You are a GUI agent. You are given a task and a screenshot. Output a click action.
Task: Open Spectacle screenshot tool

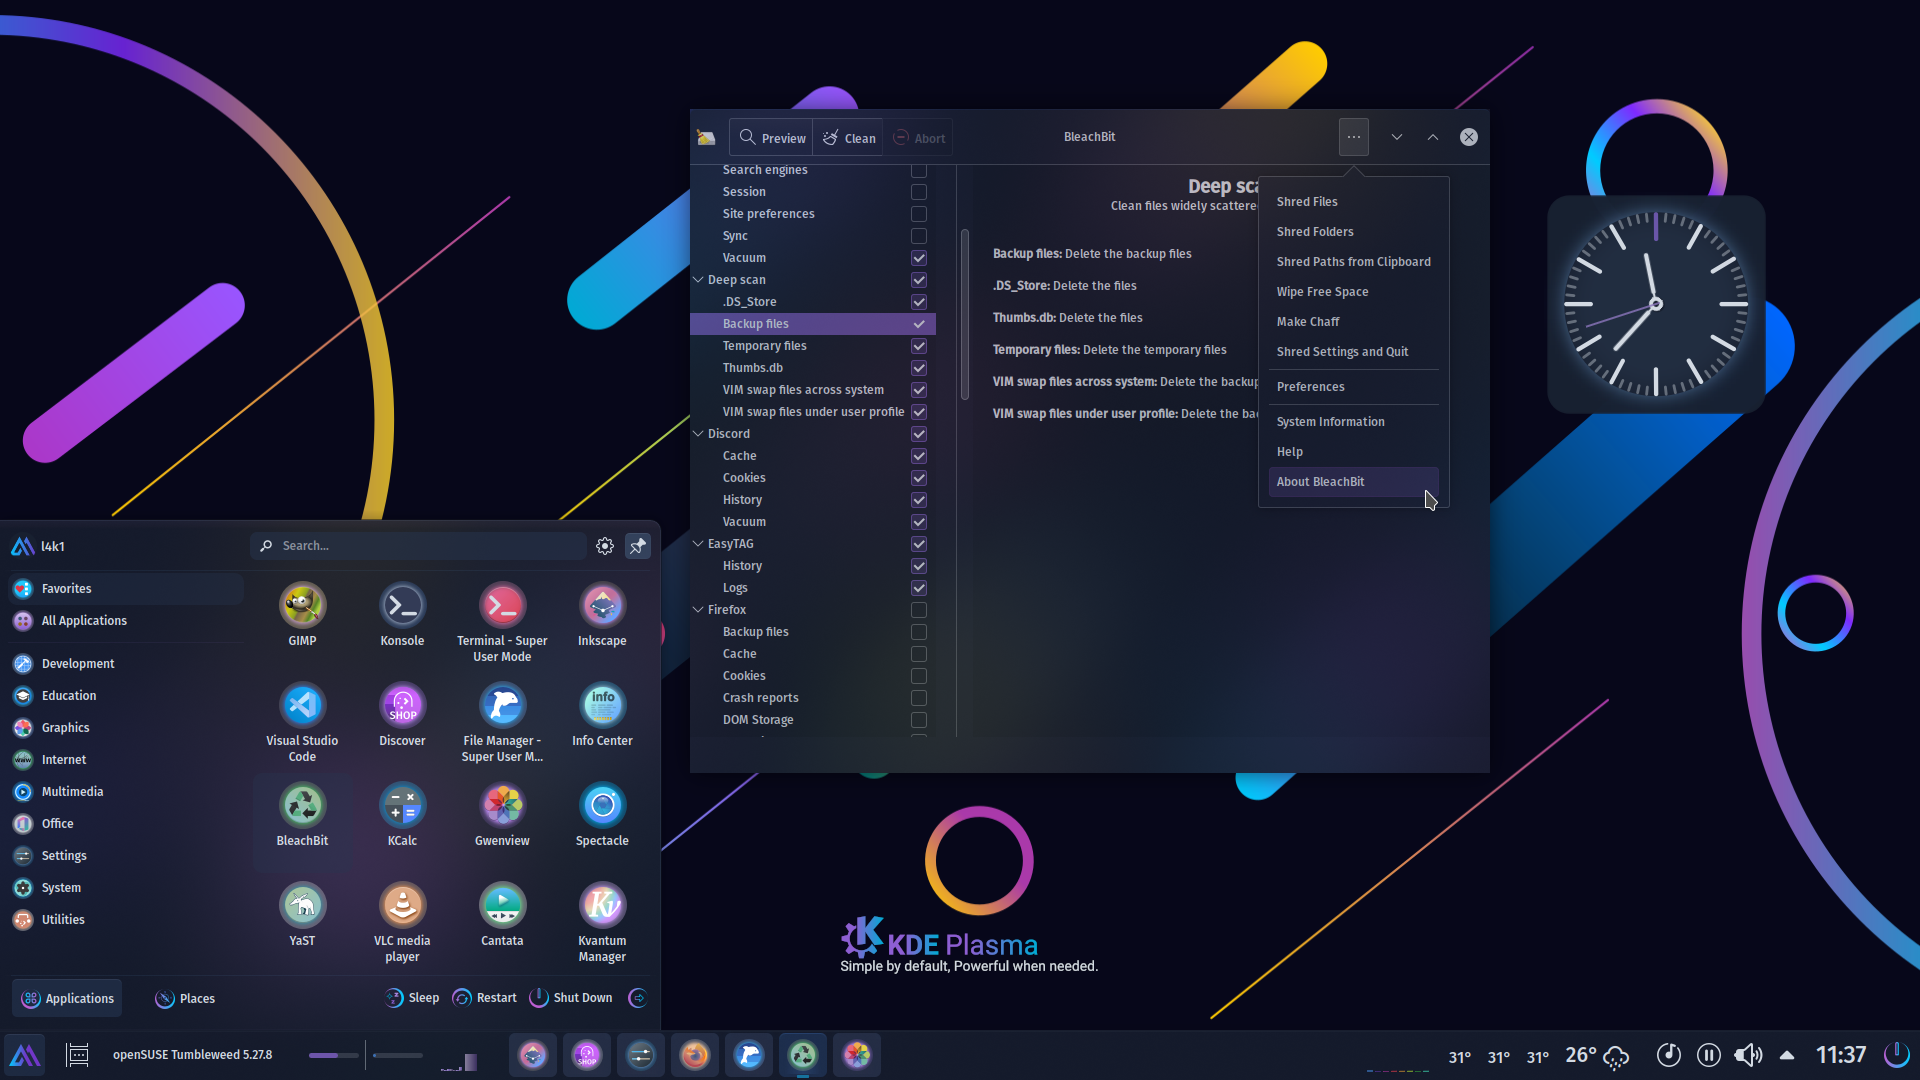click(602, 815)
